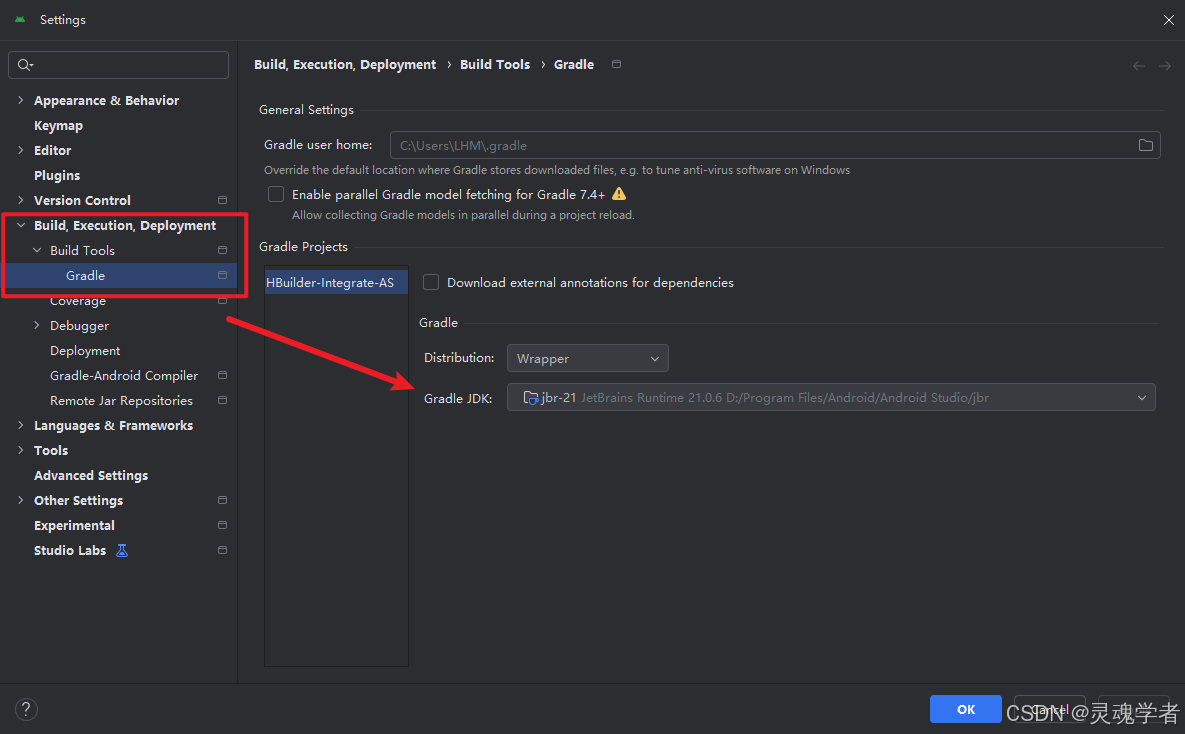
Task: Open Studio Labs settings page
Action: (70, 550)
